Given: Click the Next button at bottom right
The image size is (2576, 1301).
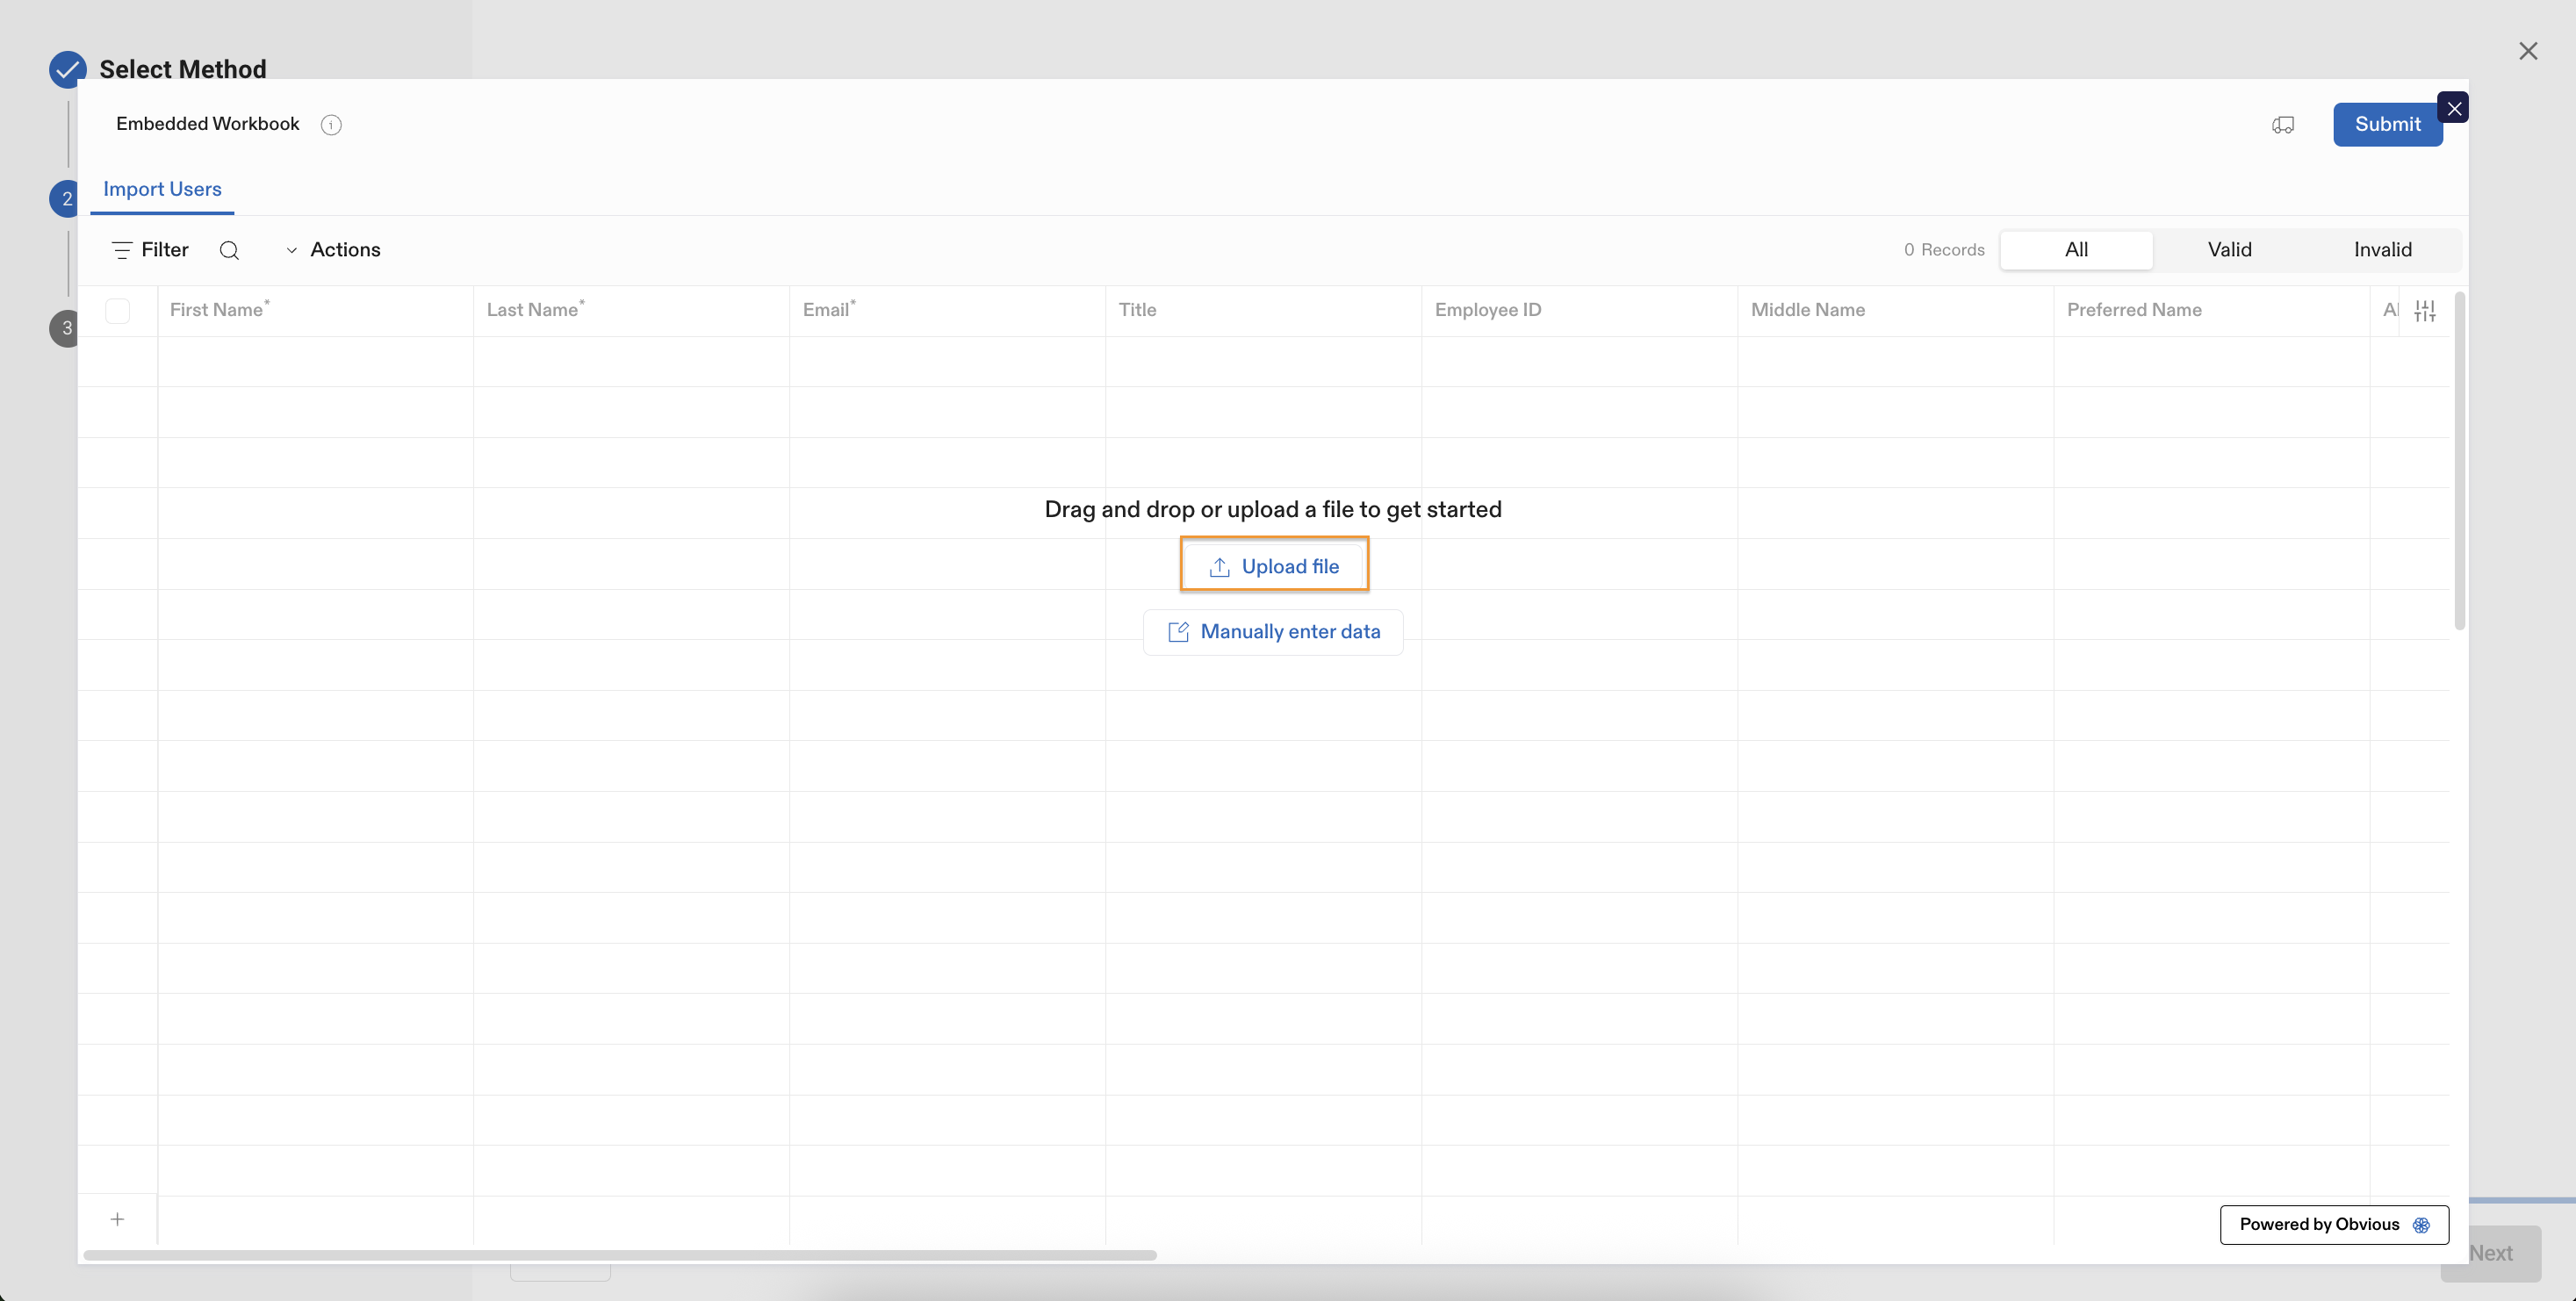Looking at the screenshot, I should (2491, 1253).
